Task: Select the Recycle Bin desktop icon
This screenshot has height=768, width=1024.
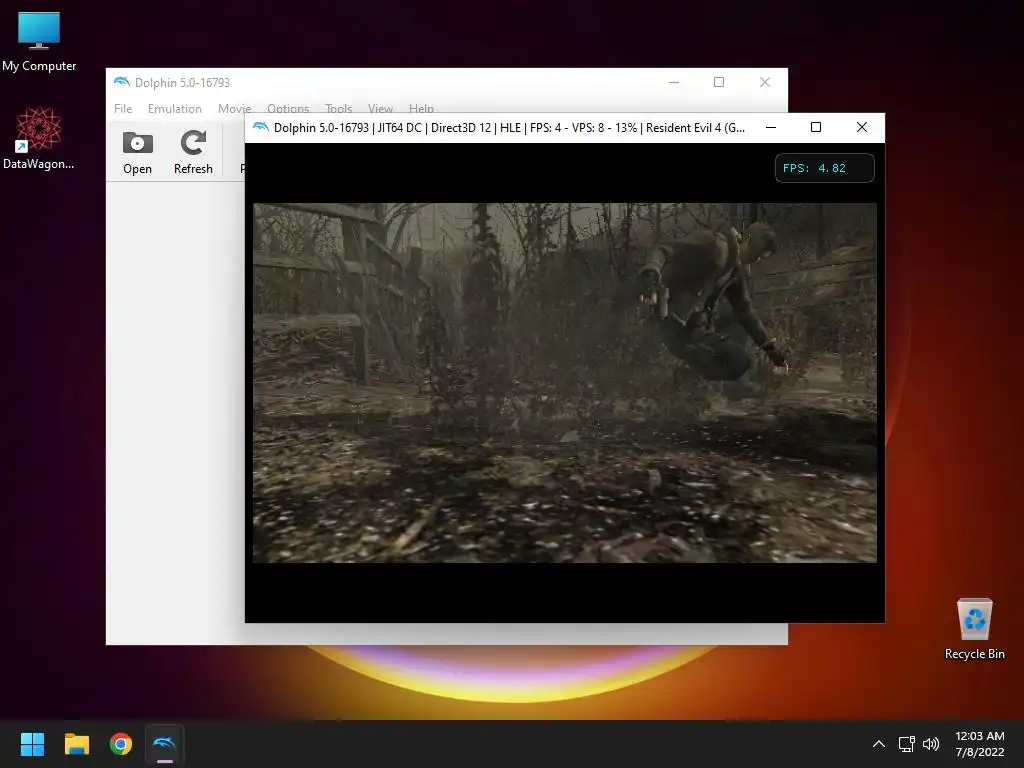Action: [974, 628]
